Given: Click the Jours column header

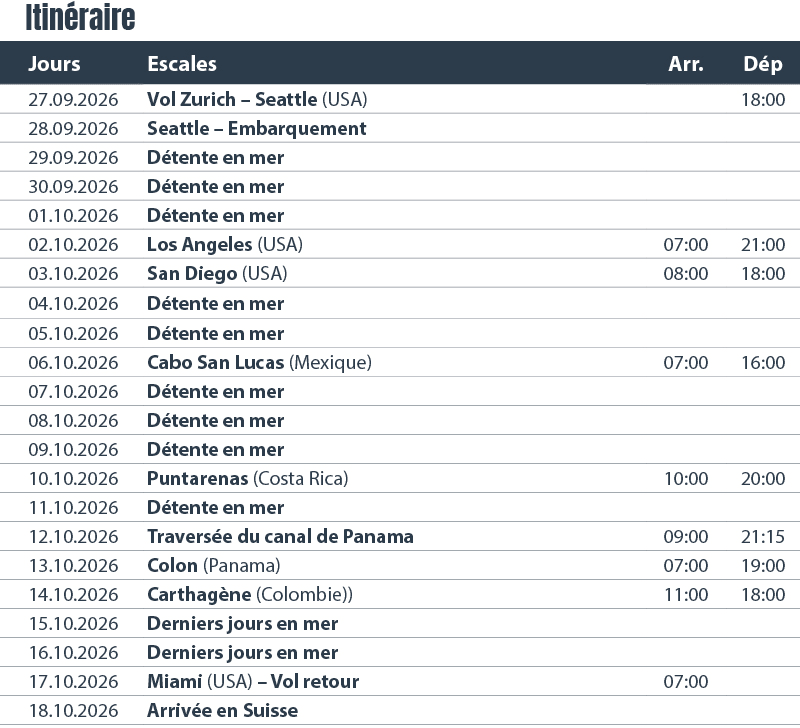Looking at the screenshot, I should point(54,64).
